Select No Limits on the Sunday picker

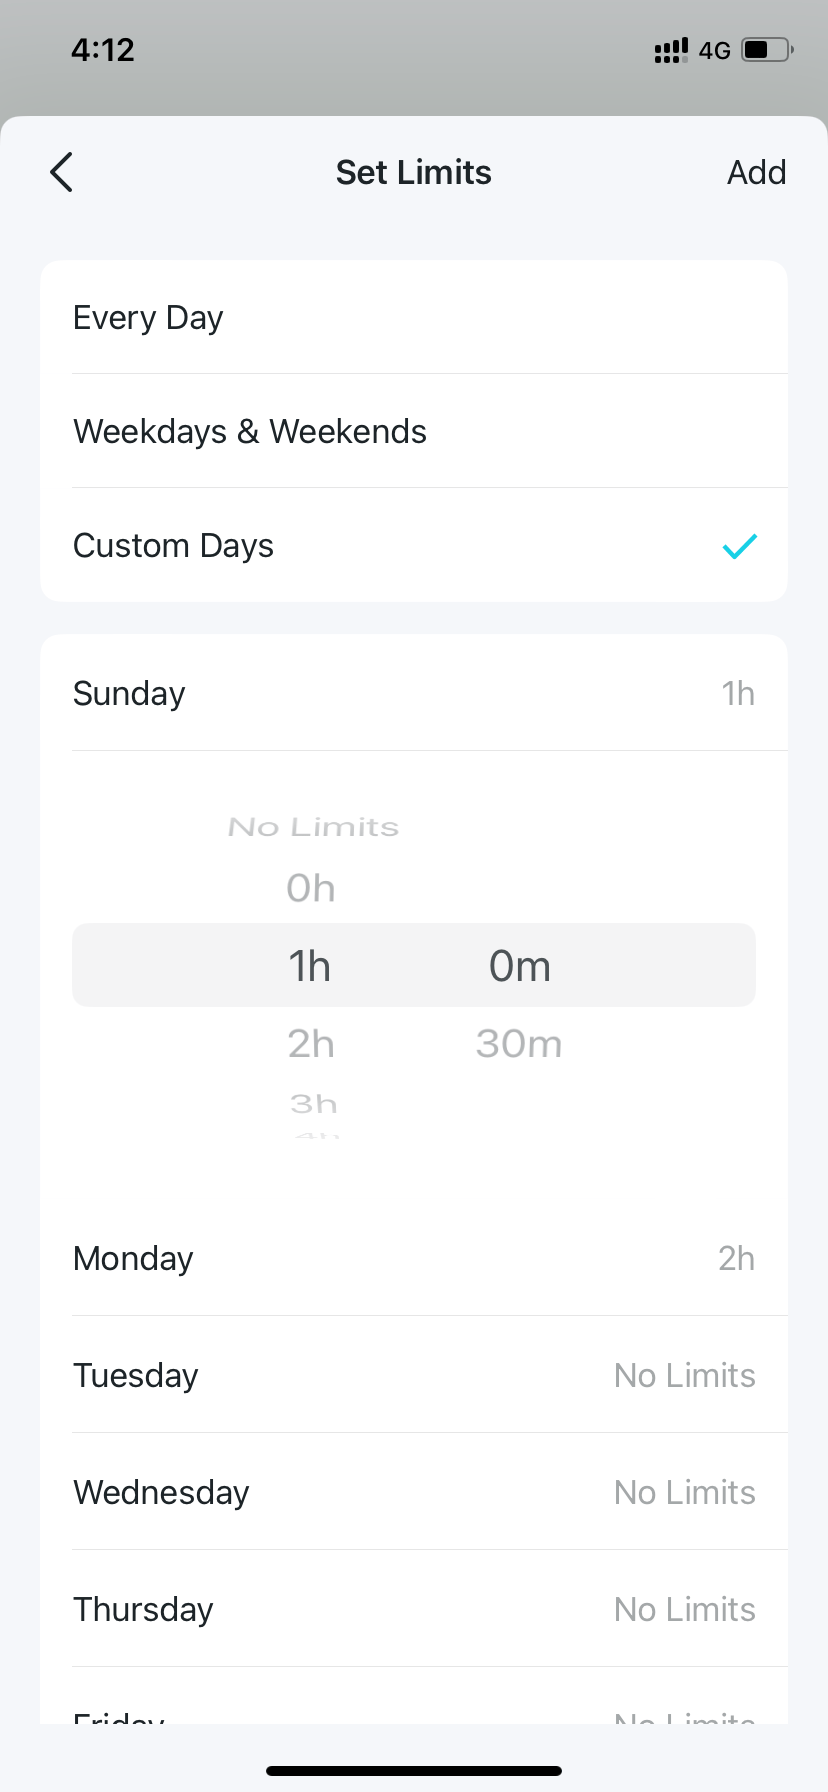(313, 826)
